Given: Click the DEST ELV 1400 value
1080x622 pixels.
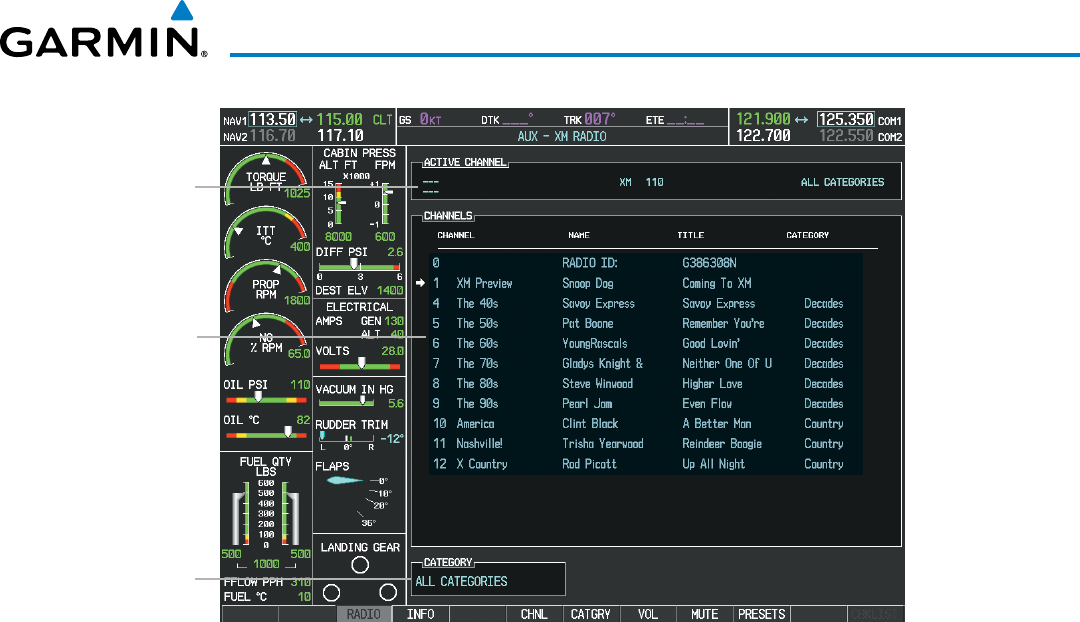Looking at the screenshot, I should (x=390, y=291).
